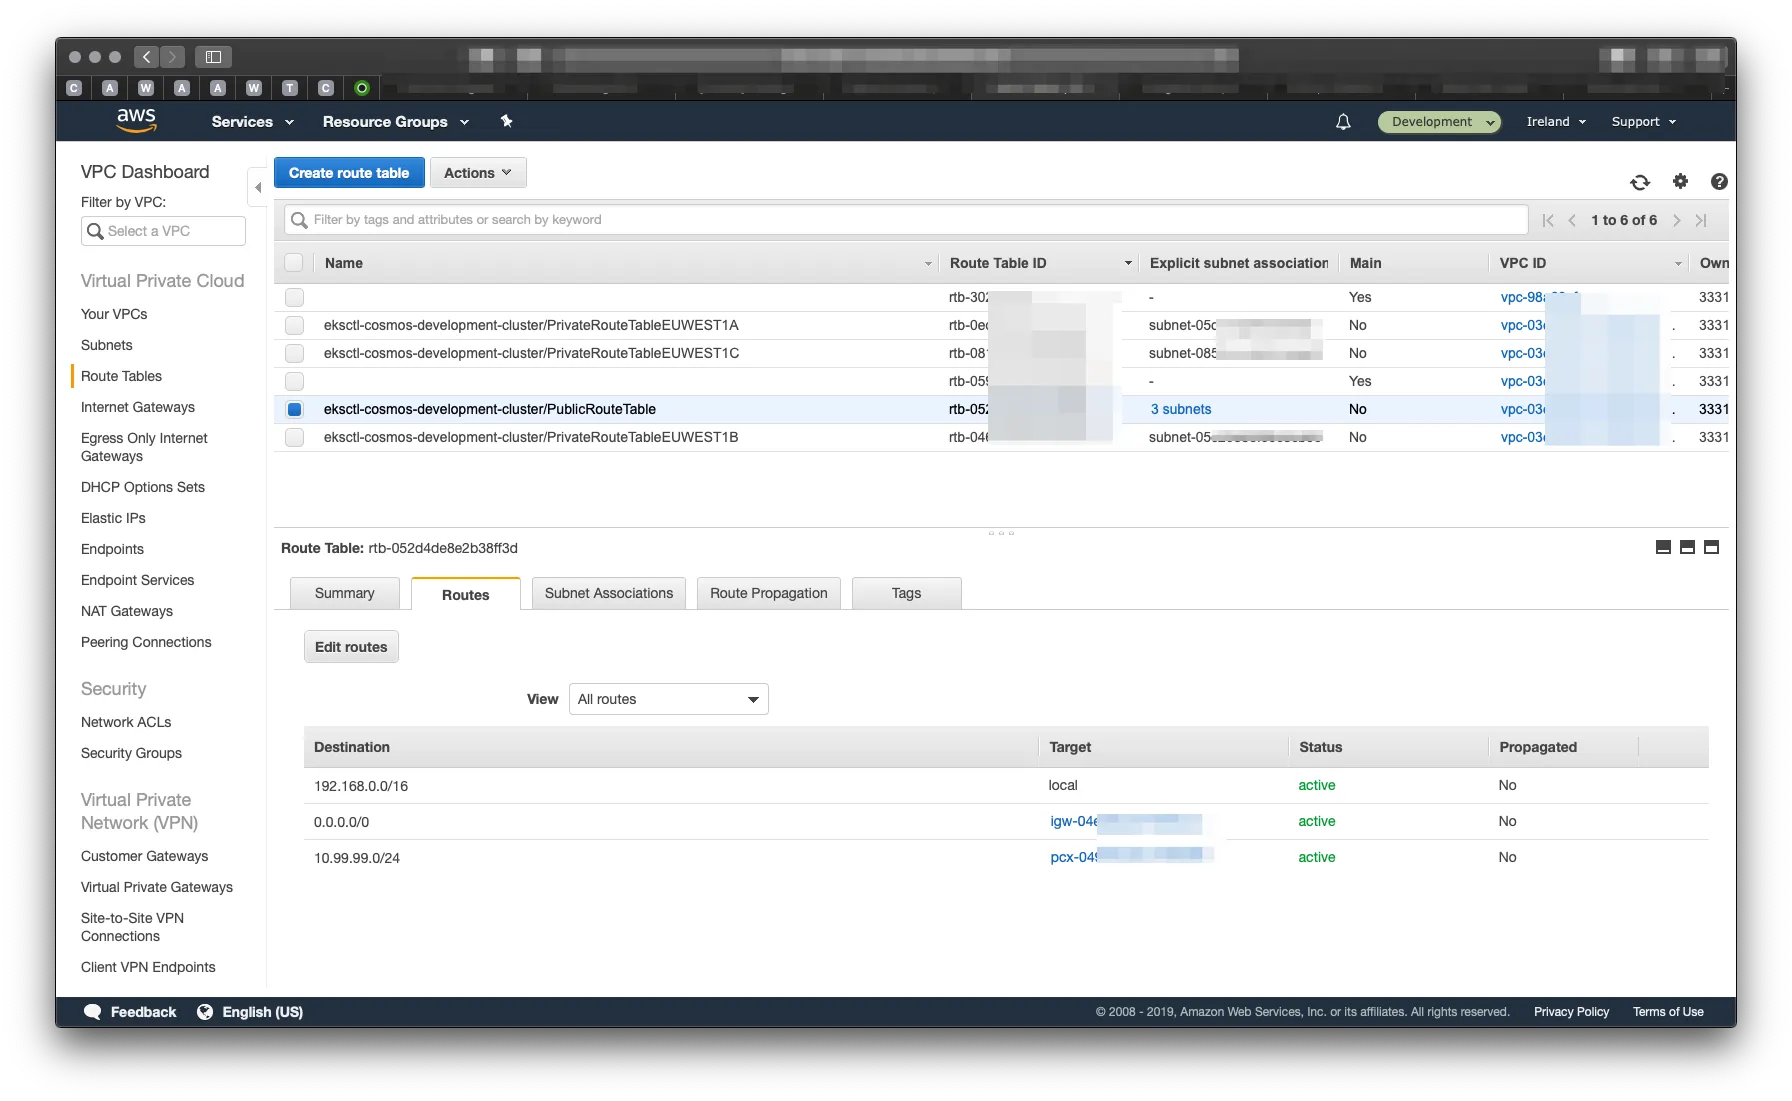The height and width of the screenshot is (1101, 1792).
Task: Expand the Support dropdown
Action: 1643,122
